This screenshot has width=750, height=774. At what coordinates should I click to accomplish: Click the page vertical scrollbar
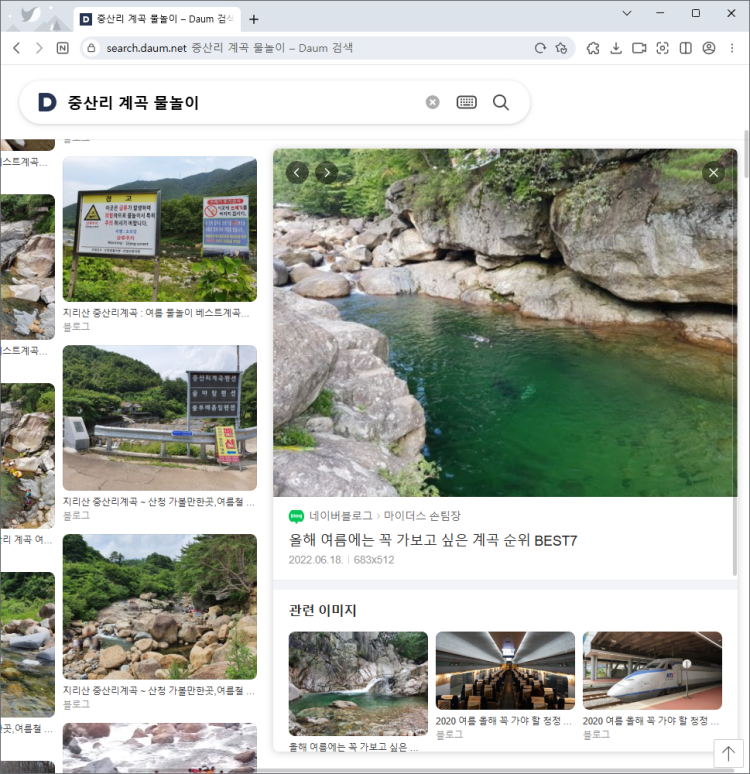(746, 155)
